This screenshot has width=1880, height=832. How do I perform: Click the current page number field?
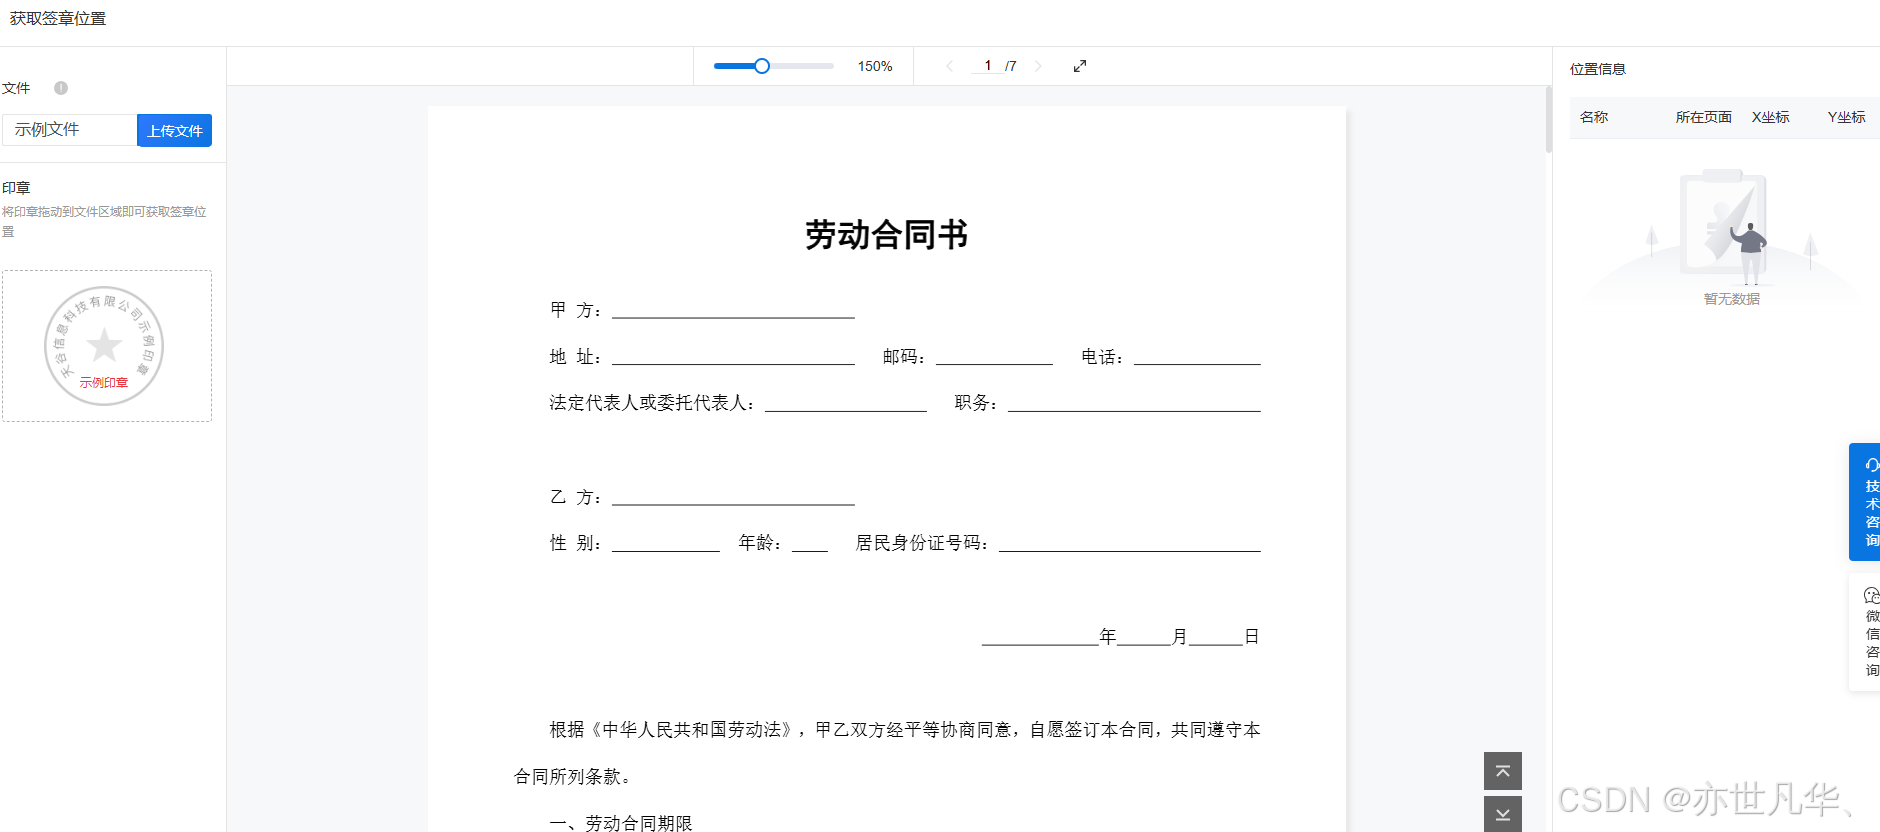[987, 66]
